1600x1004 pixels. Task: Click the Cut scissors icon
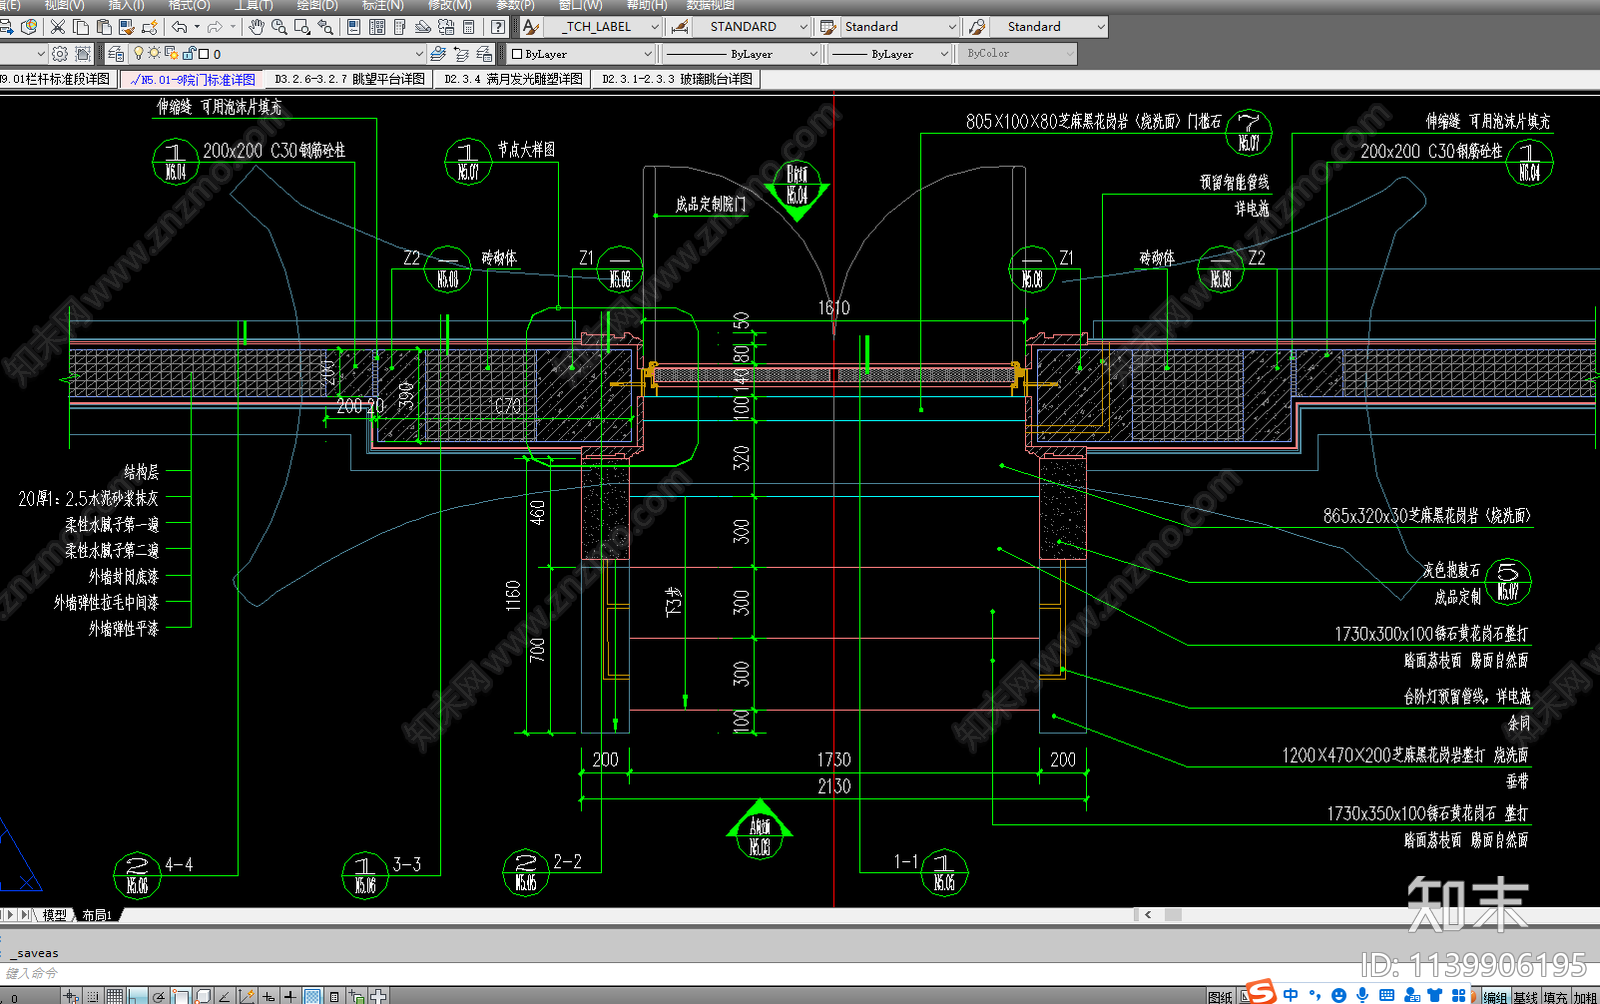(57, 27)
